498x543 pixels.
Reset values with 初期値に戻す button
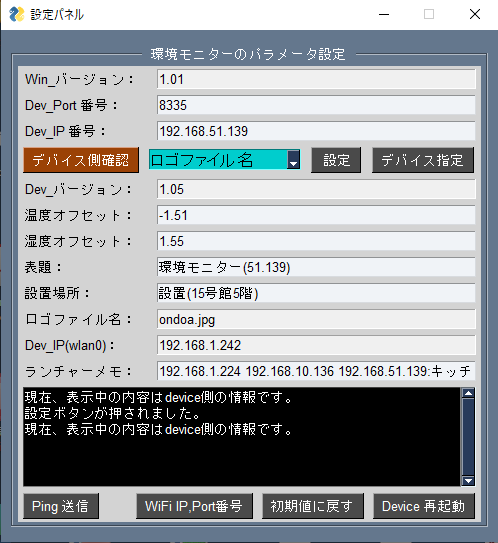click(x=313, y=506)
